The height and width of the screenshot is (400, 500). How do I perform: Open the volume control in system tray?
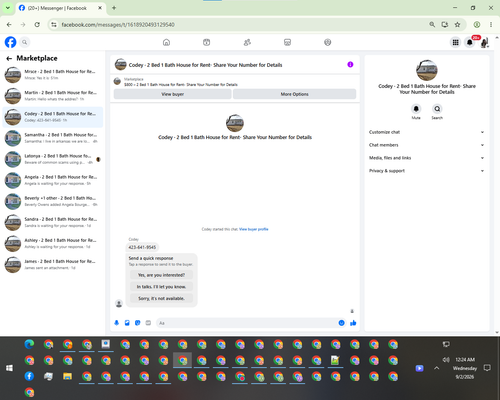(x=446, y=360)
